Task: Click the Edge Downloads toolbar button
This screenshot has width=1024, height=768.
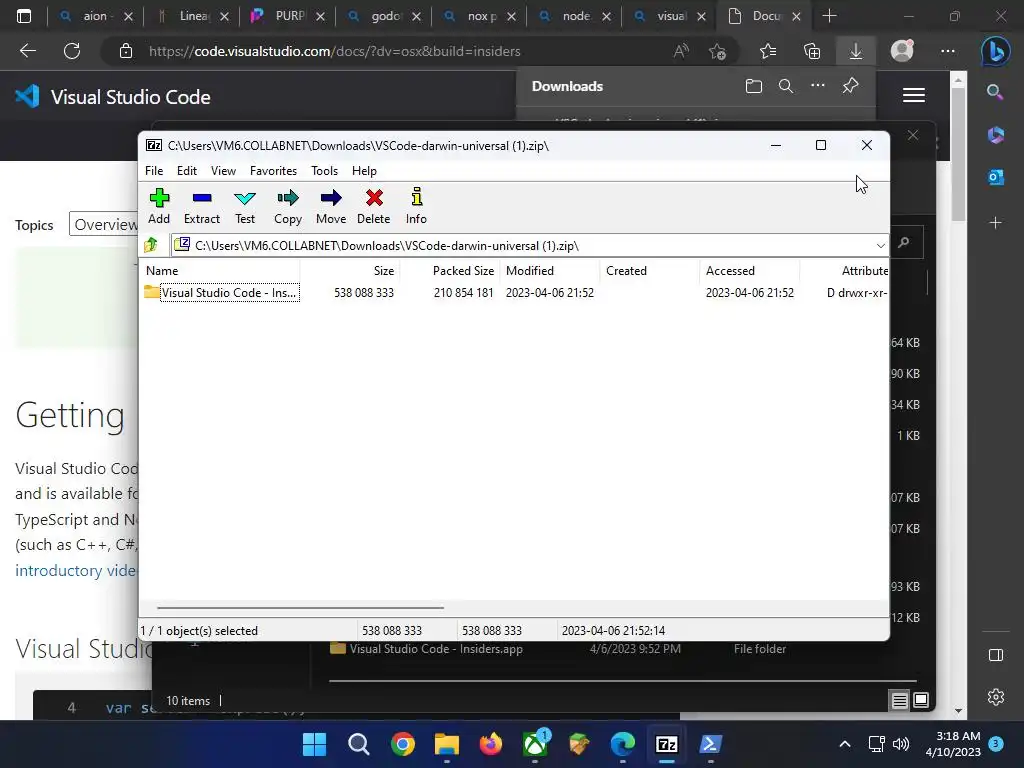Action: tap(856, 51)
